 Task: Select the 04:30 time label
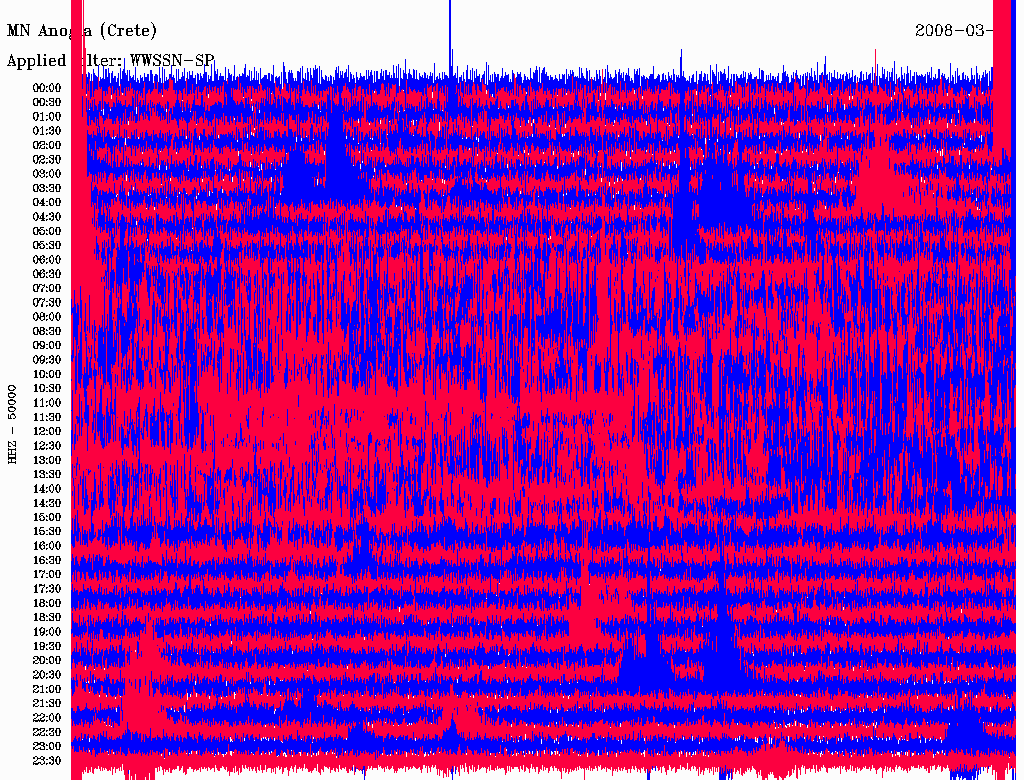click(x=47, y=217)
